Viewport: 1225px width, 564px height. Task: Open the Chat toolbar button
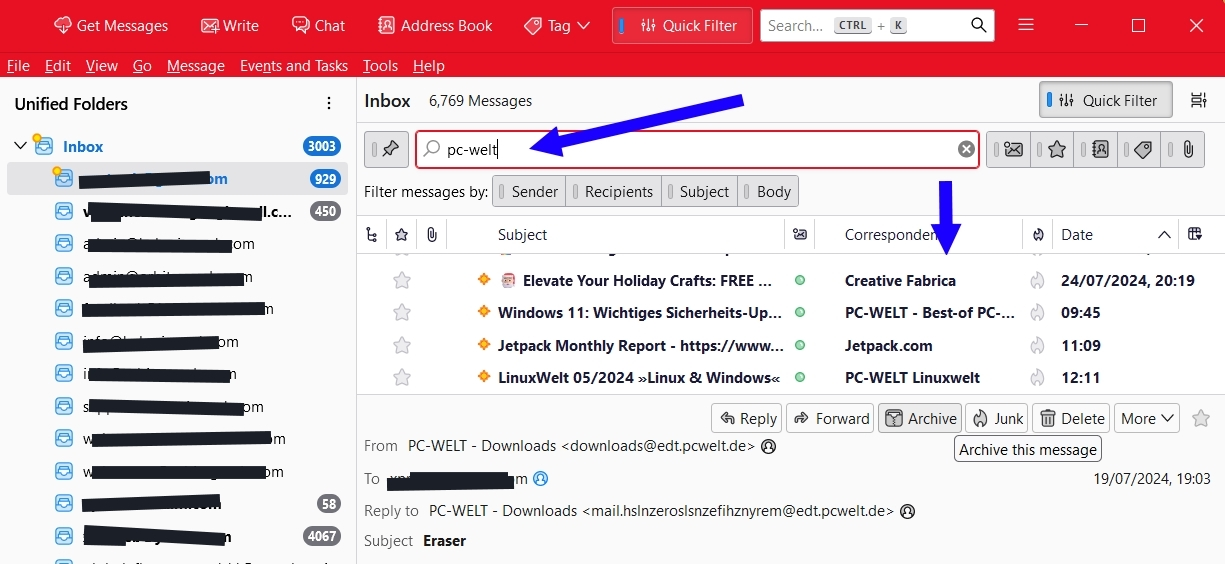(318, 26)
